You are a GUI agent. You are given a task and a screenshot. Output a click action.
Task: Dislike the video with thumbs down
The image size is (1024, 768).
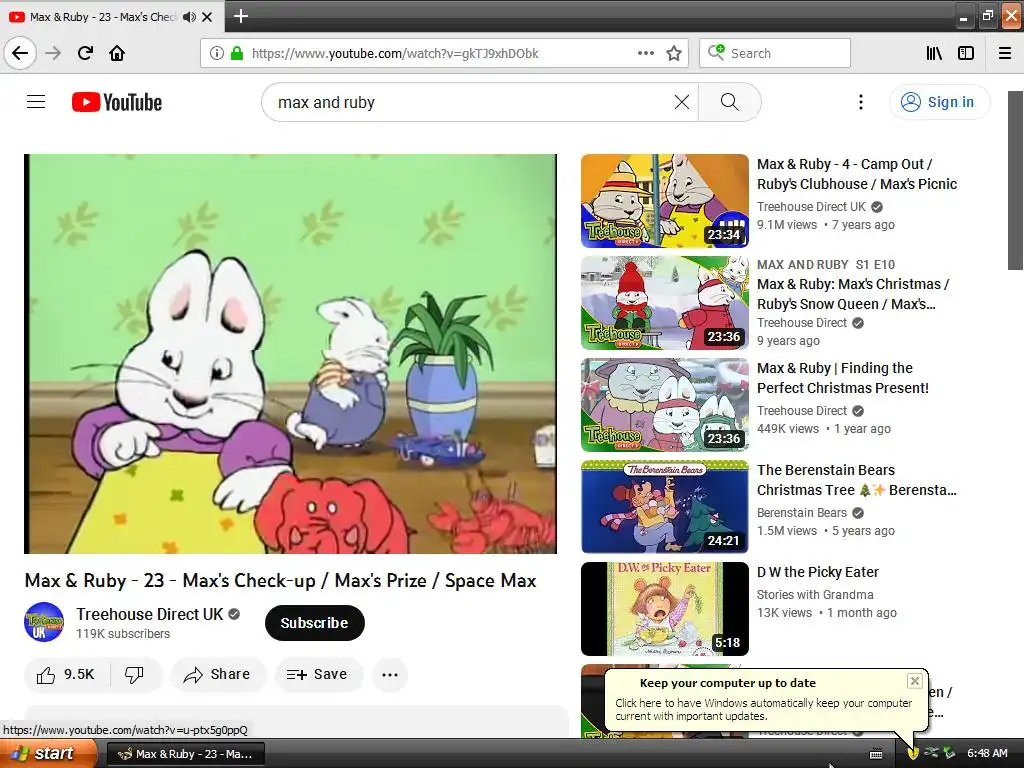[x=135, y=674]
